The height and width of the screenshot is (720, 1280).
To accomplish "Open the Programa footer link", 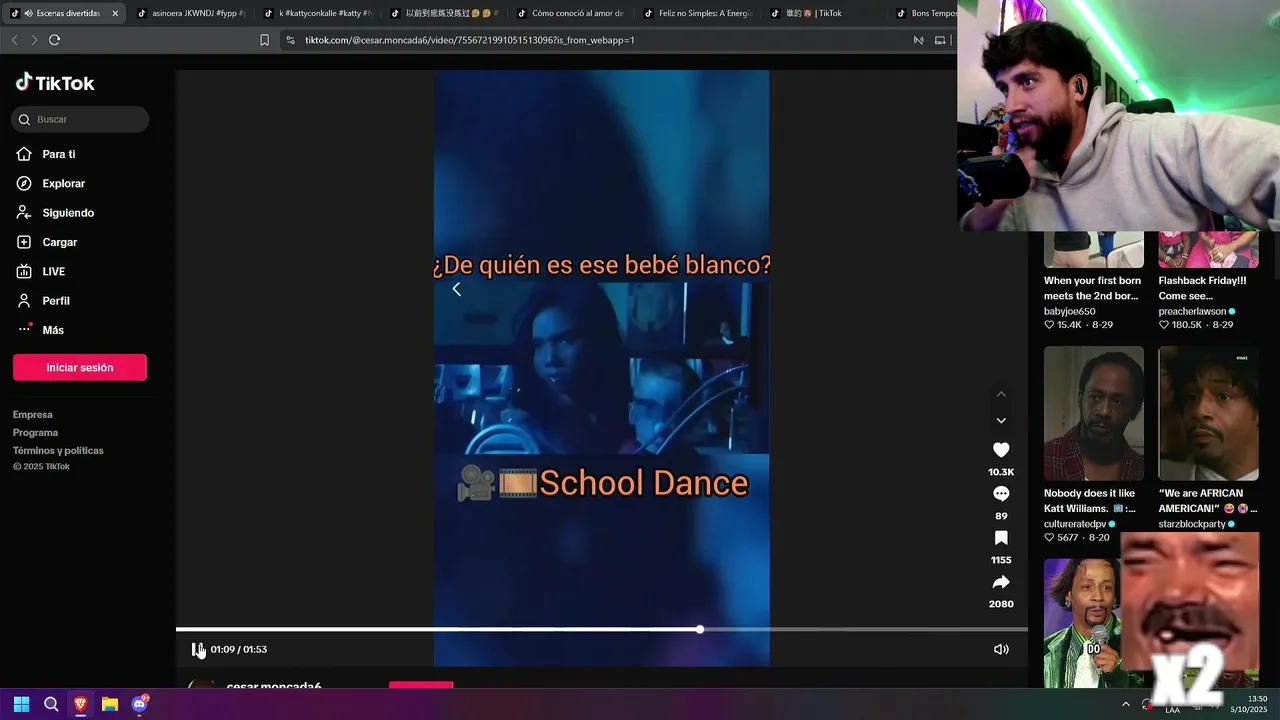I will 35,432.
